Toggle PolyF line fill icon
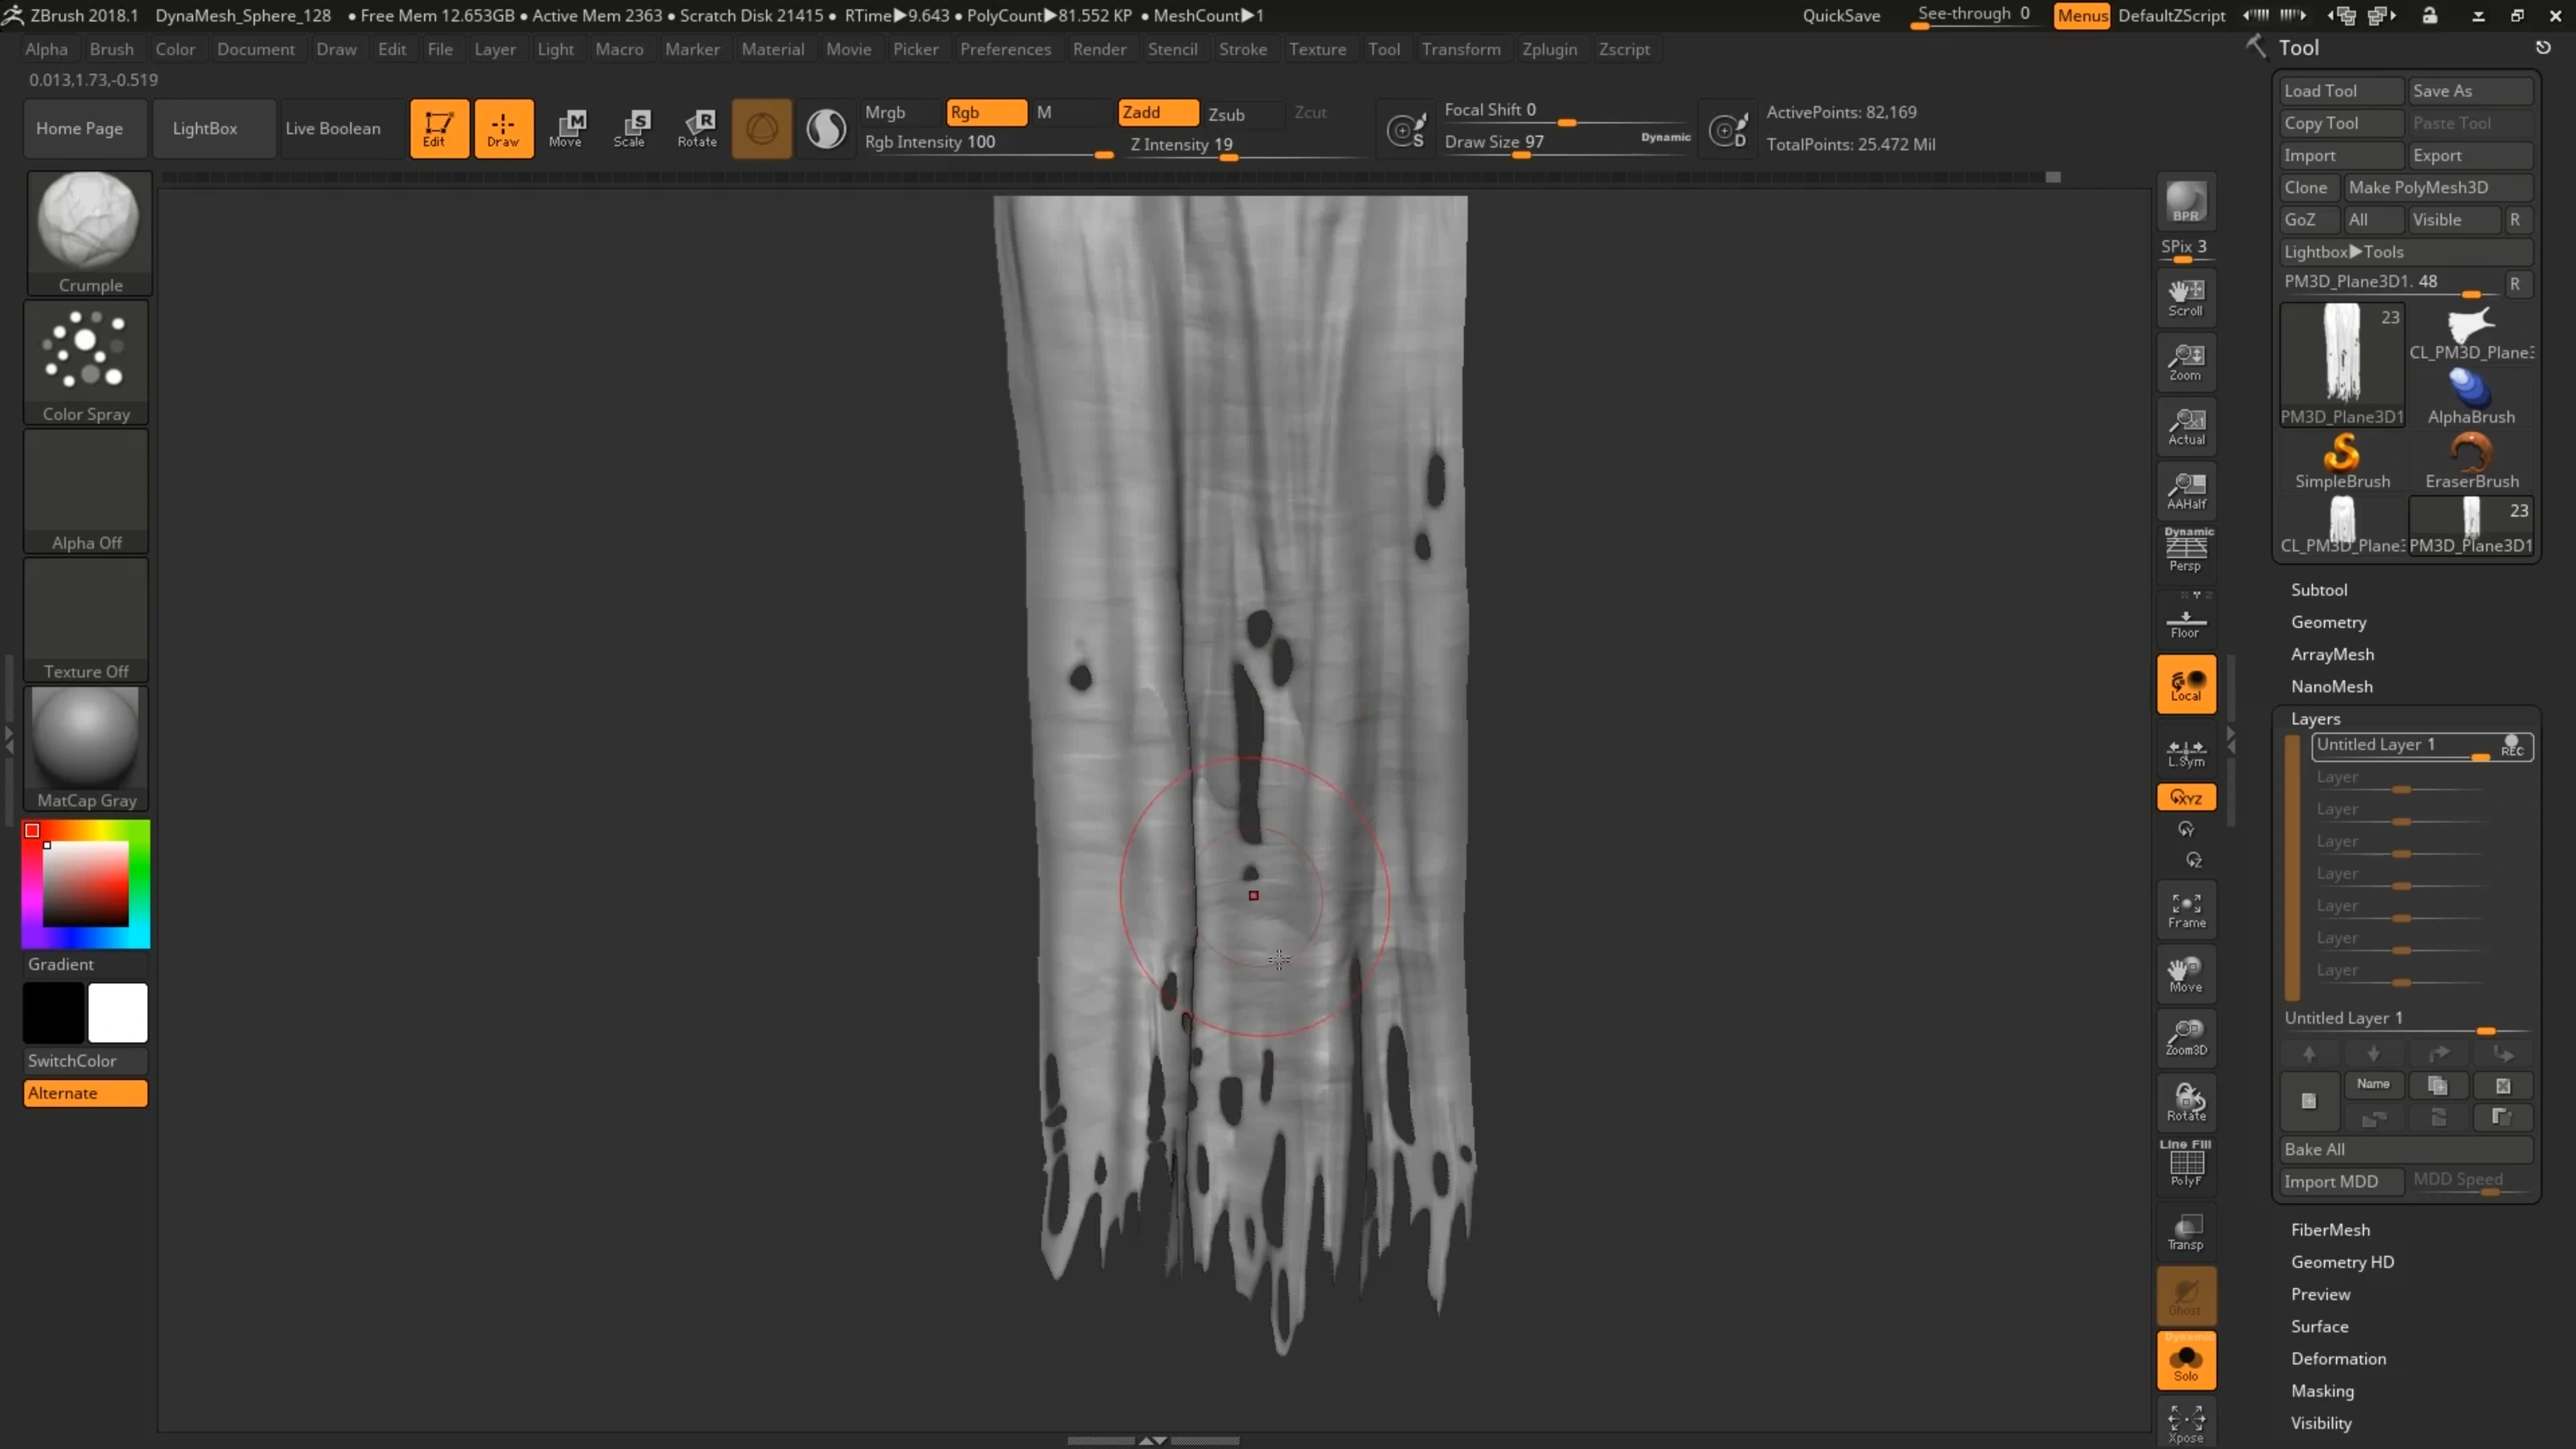The image size is (2576, 1449). tap(2186, 1165)
